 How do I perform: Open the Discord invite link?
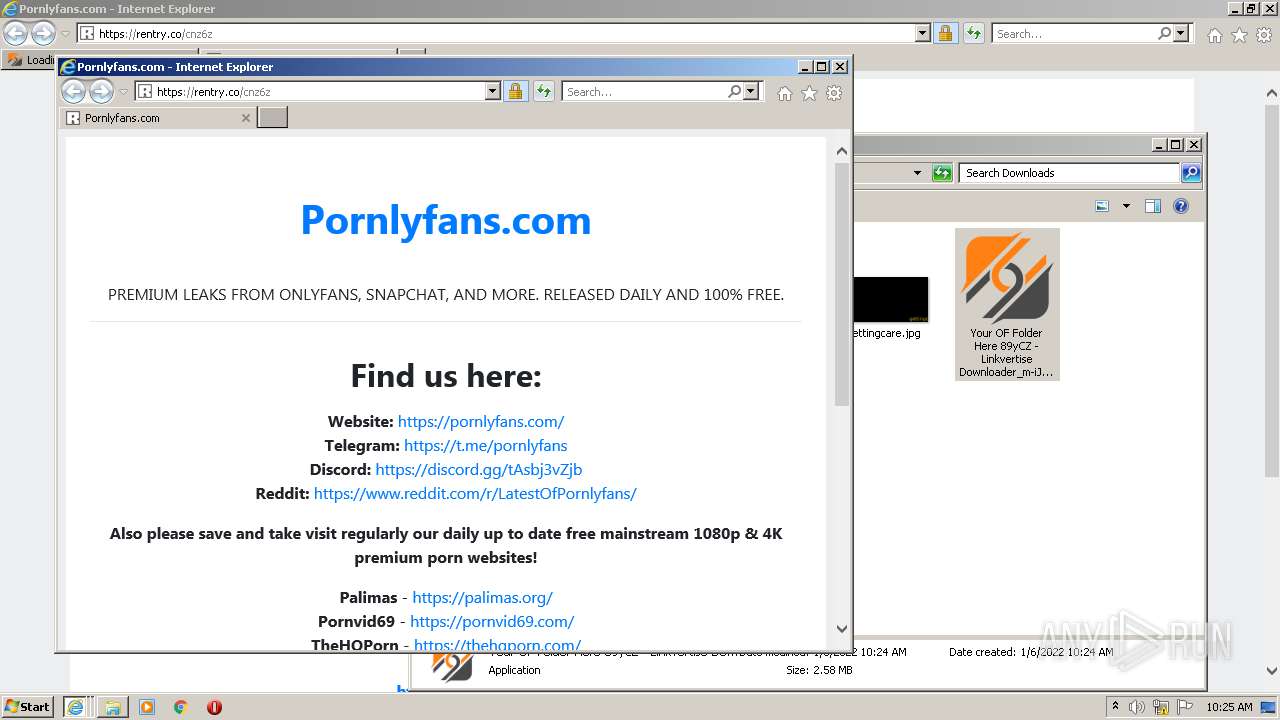tap(479, 469)
